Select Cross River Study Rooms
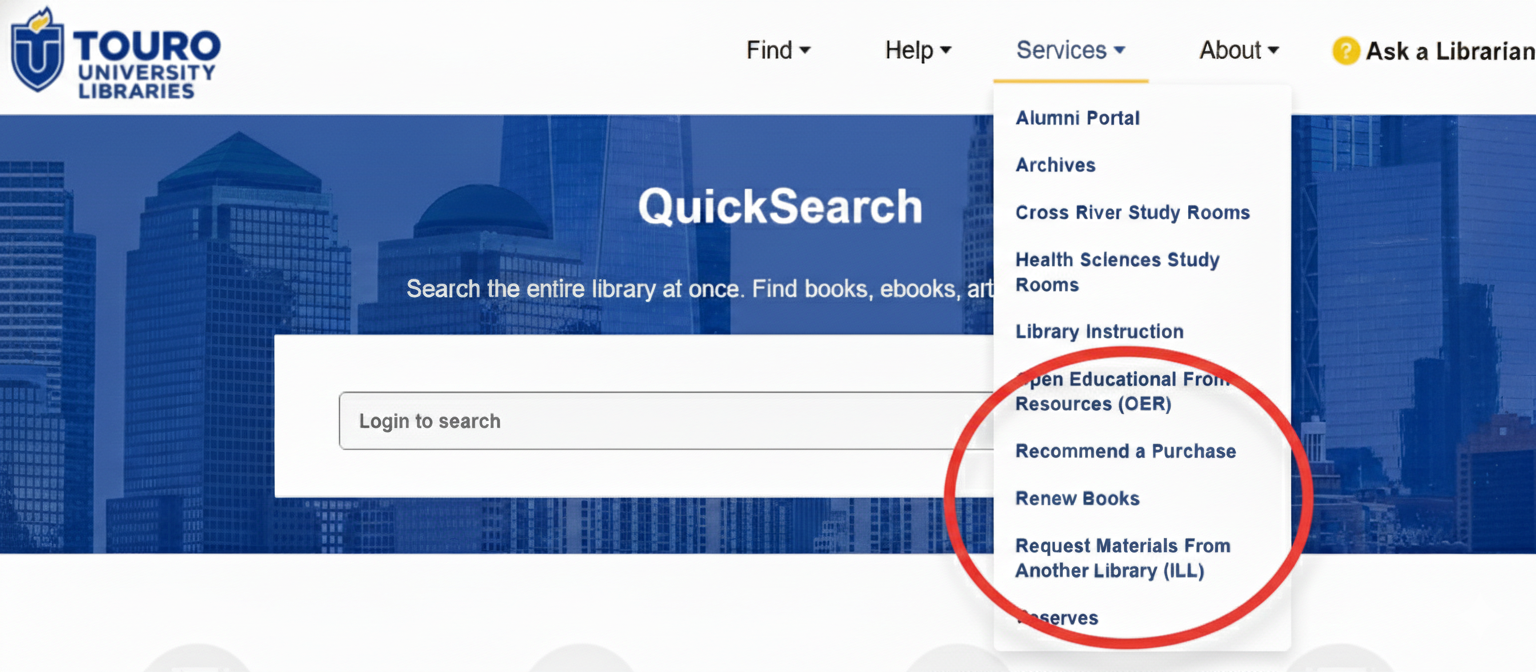 pos(1132,212)
